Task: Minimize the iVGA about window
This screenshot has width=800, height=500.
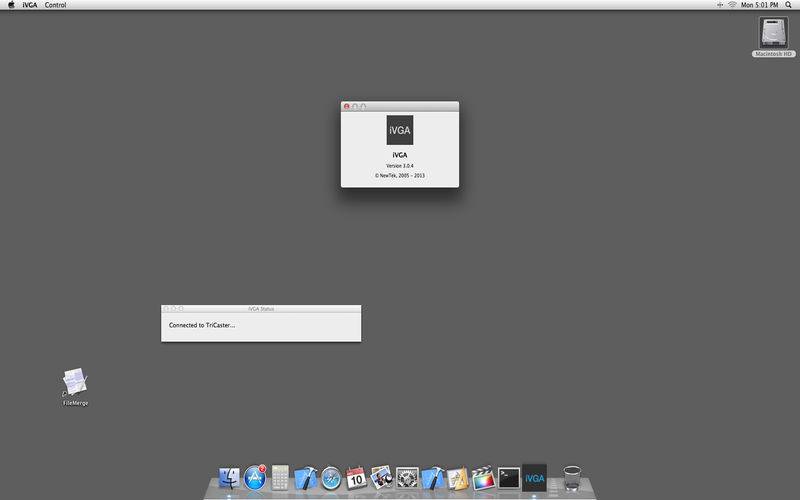Action: tap(355, 106)
